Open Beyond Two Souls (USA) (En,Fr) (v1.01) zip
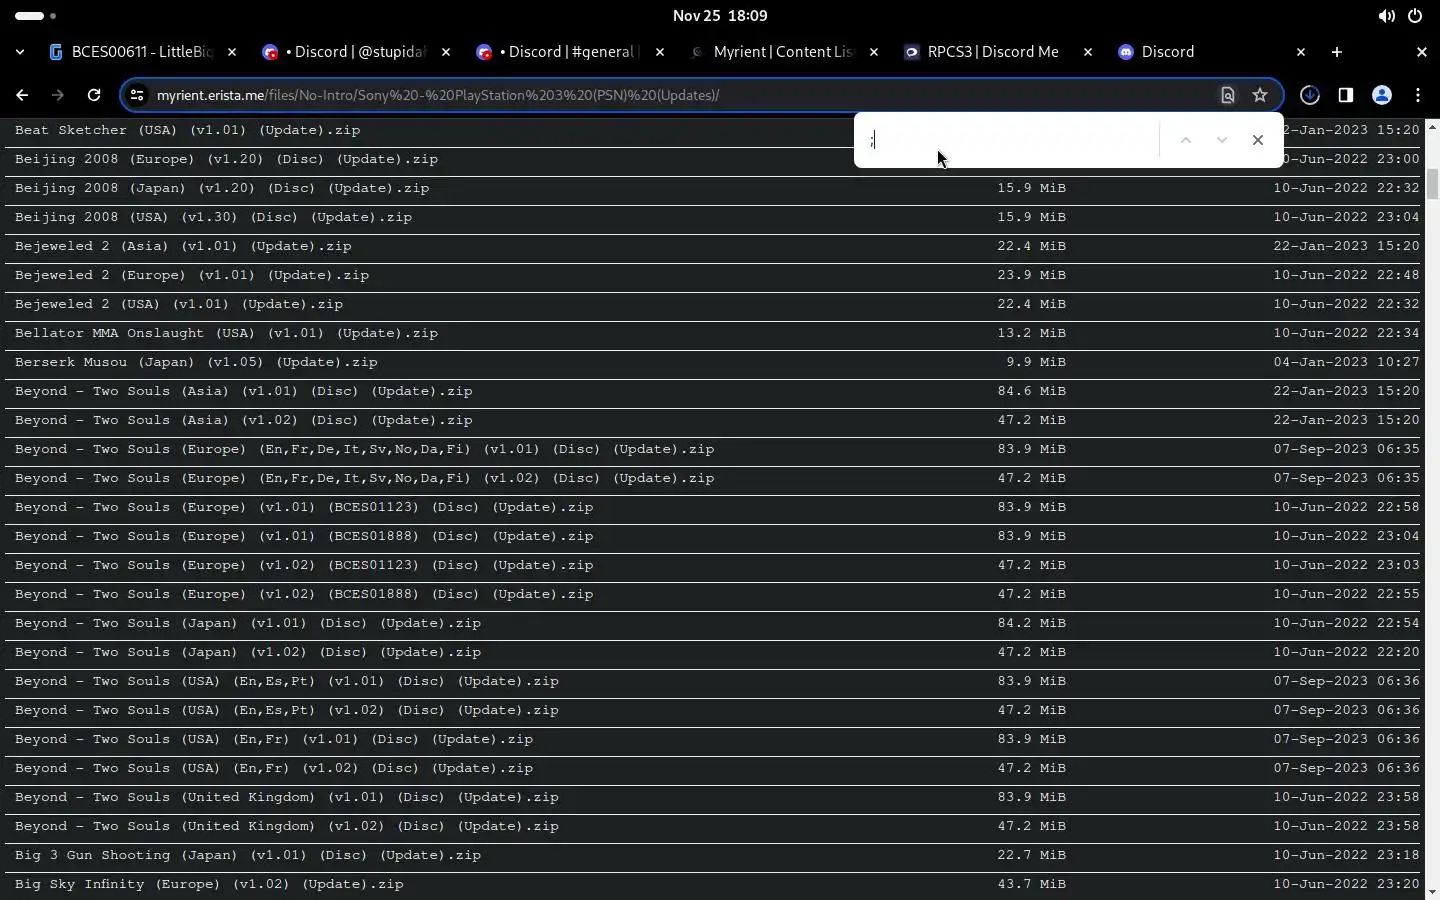This screenshot has height=900, width=1440. click(274, 739)
